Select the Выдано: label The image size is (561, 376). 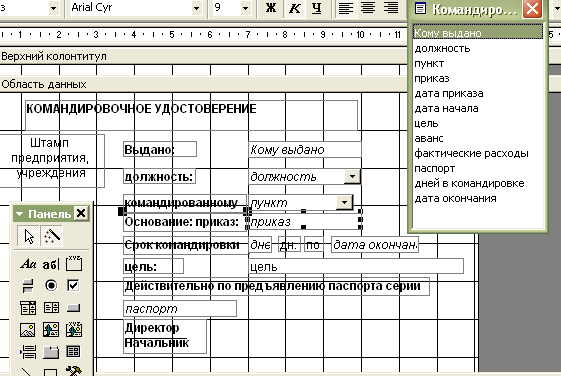pyautogui.click(x=160, y=149)
